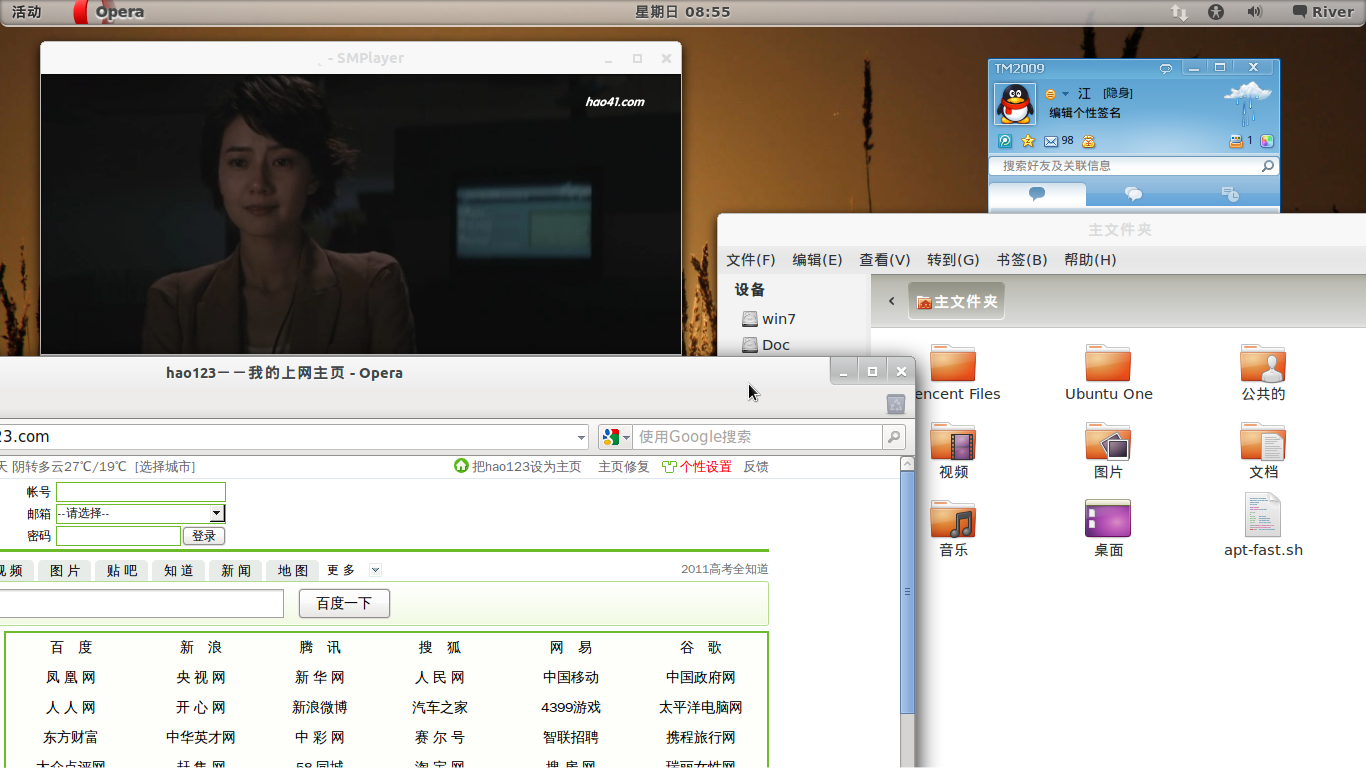Click the trash icon below Opera's title bar
Screen dimensions: 1366x768
click(896, 404)
